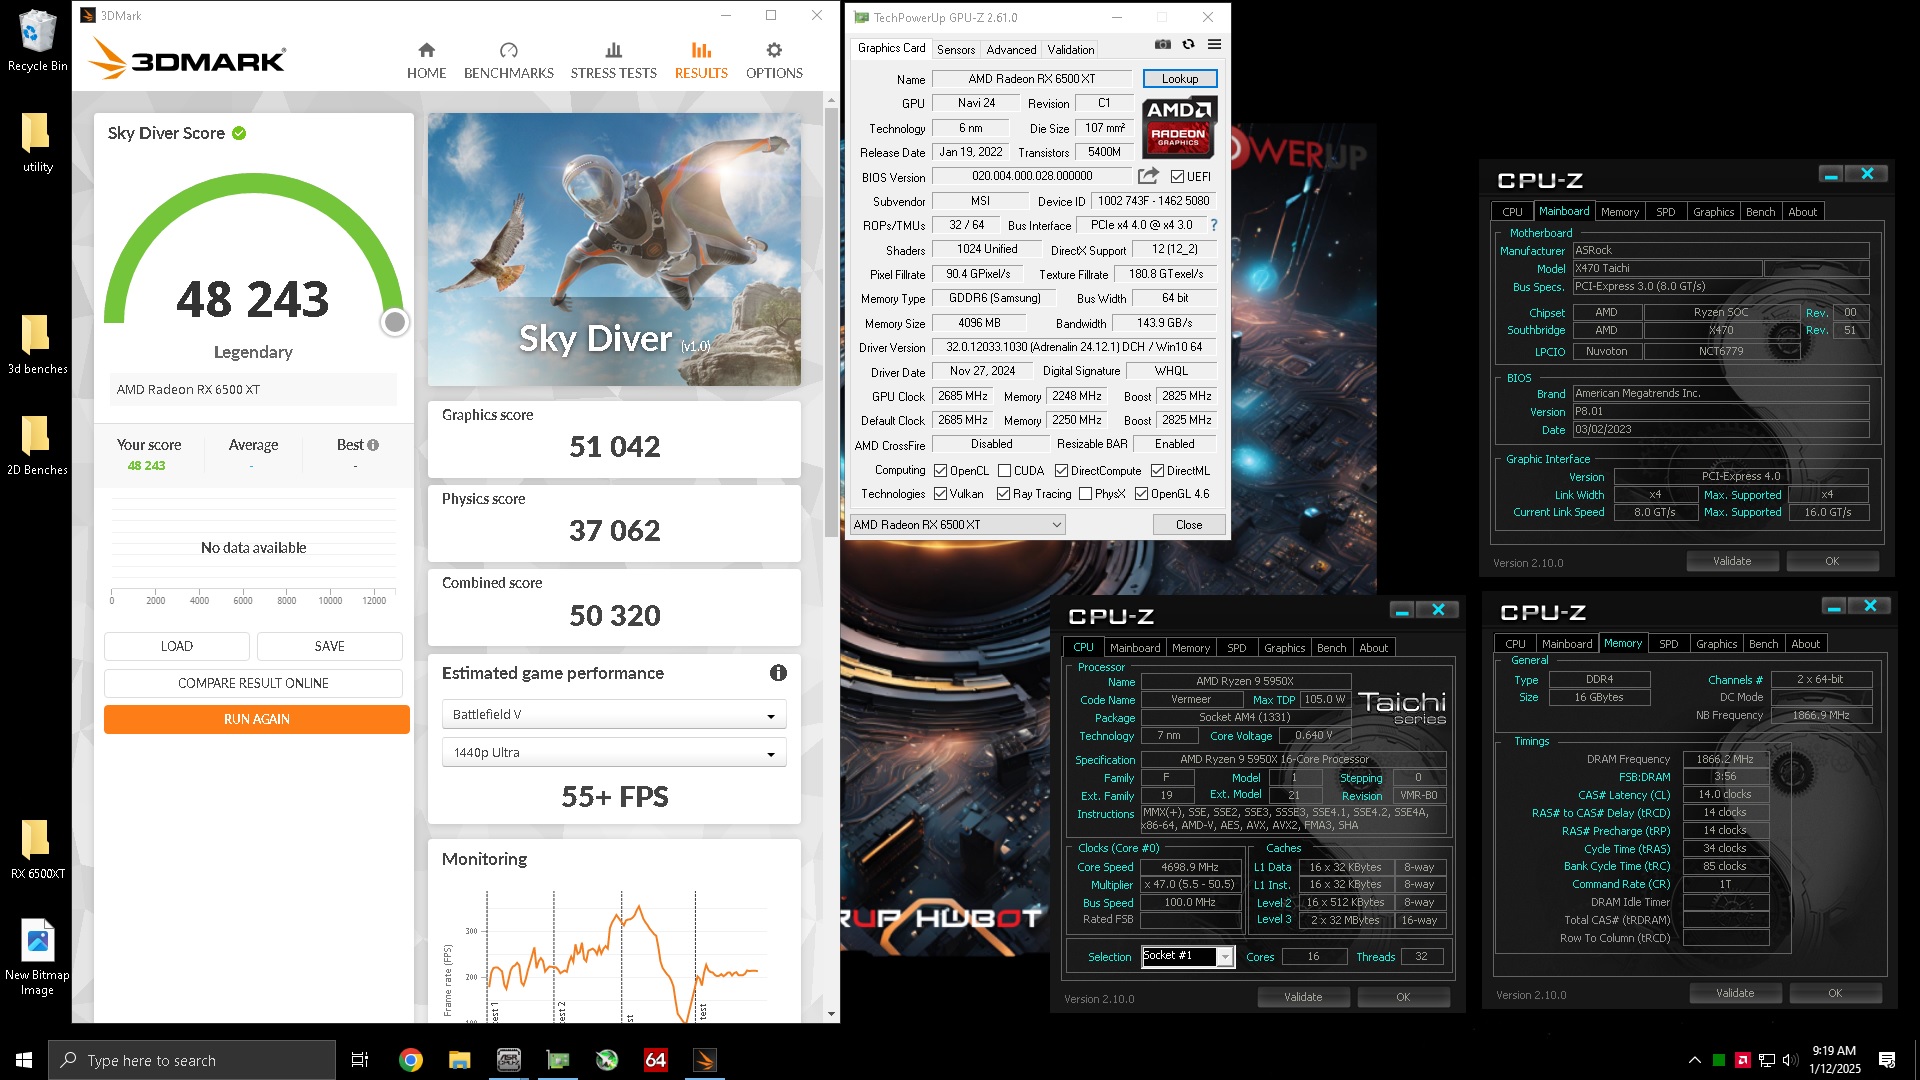
Task: Go to STRESS TESTS in 3DMark
Action: click(x=613, y=61)
